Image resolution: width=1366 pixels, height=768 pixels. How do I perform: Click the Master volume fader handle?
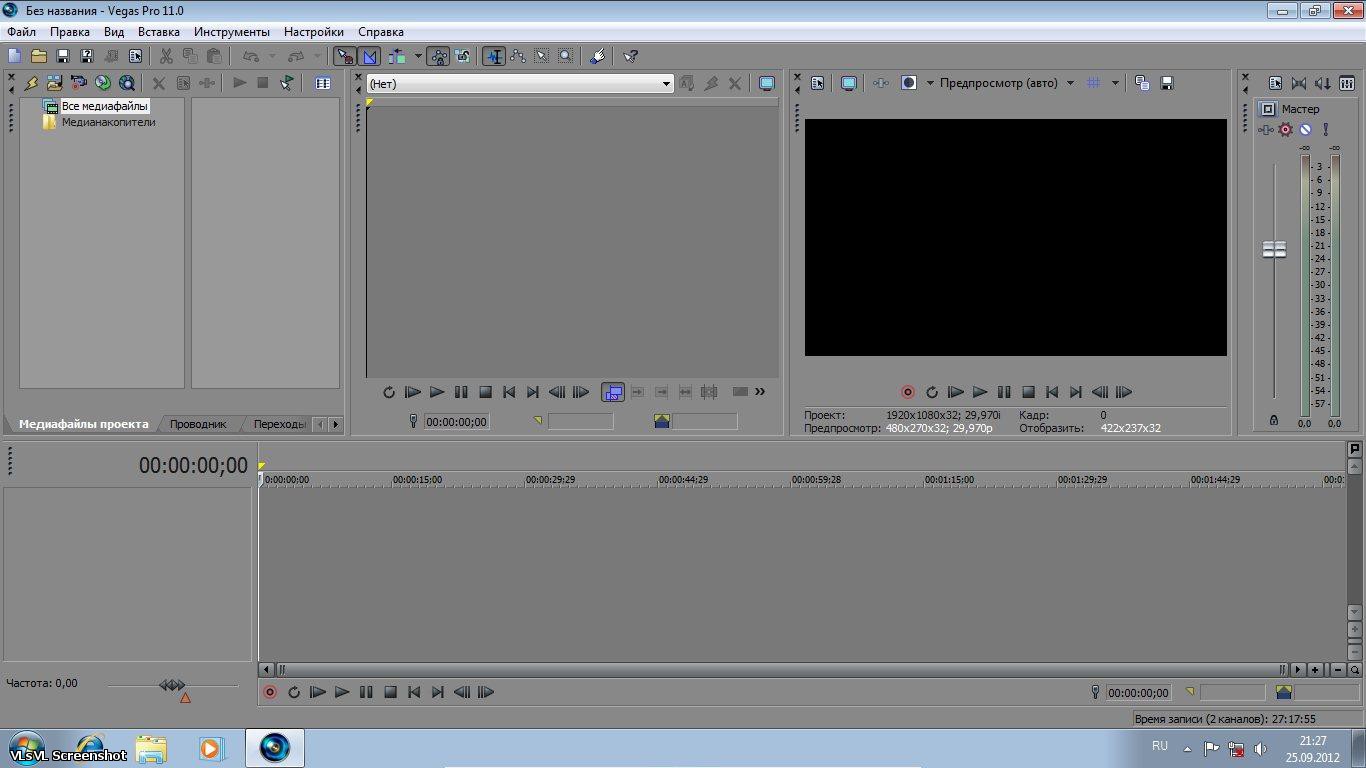tap(1274, 249)
